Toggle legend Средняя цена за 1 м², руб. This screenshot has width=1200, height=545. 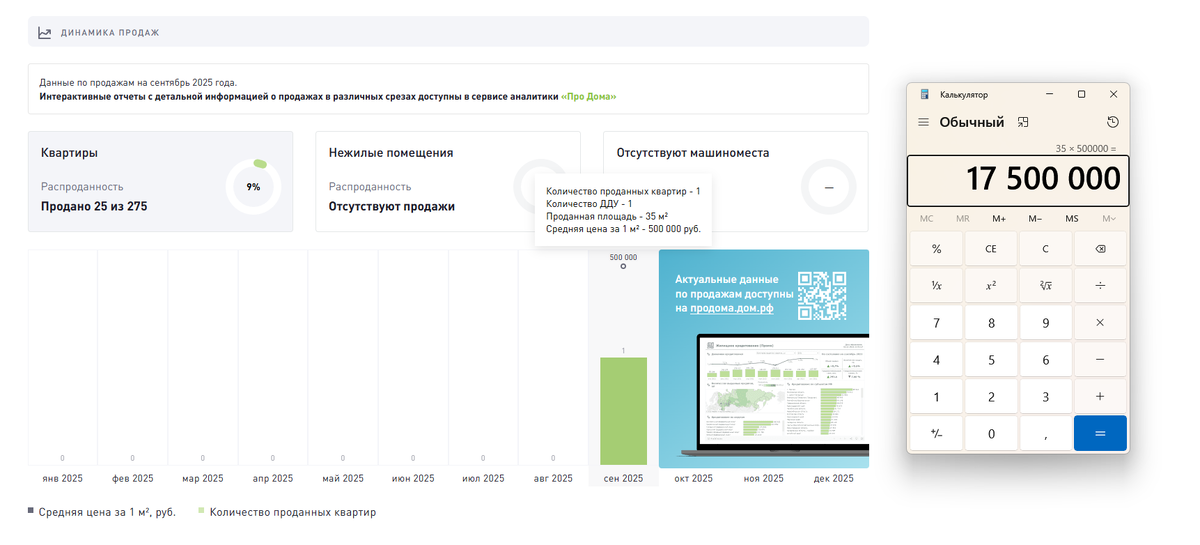click(x=102, y=512)
